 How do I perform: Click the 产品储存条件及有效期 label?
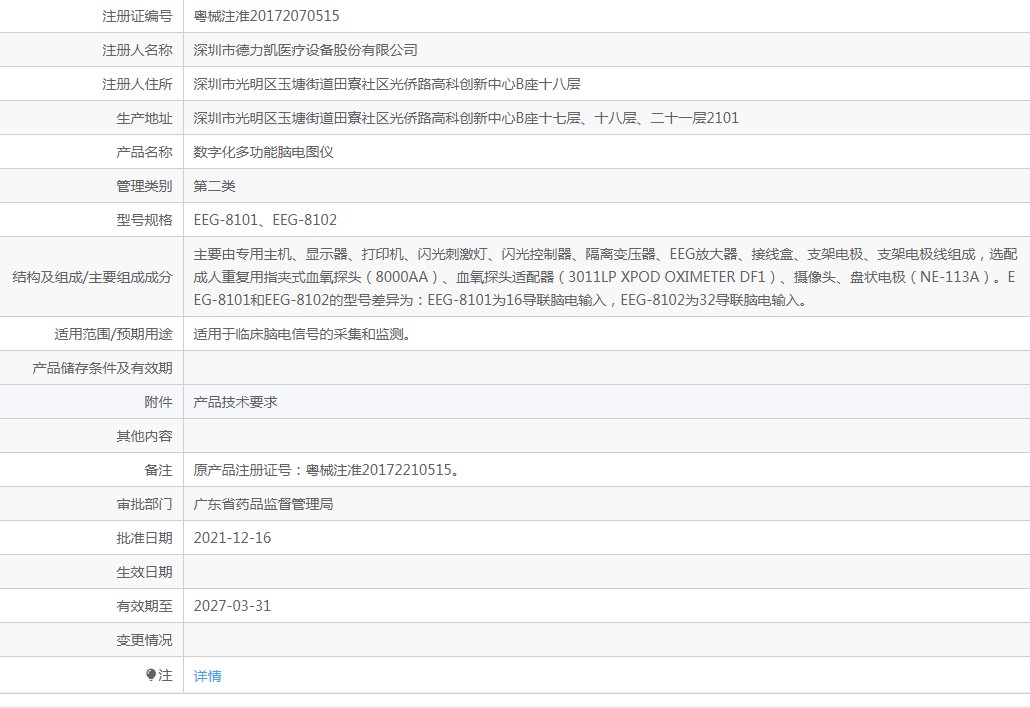pyautogui.click(x=102, y=368)
